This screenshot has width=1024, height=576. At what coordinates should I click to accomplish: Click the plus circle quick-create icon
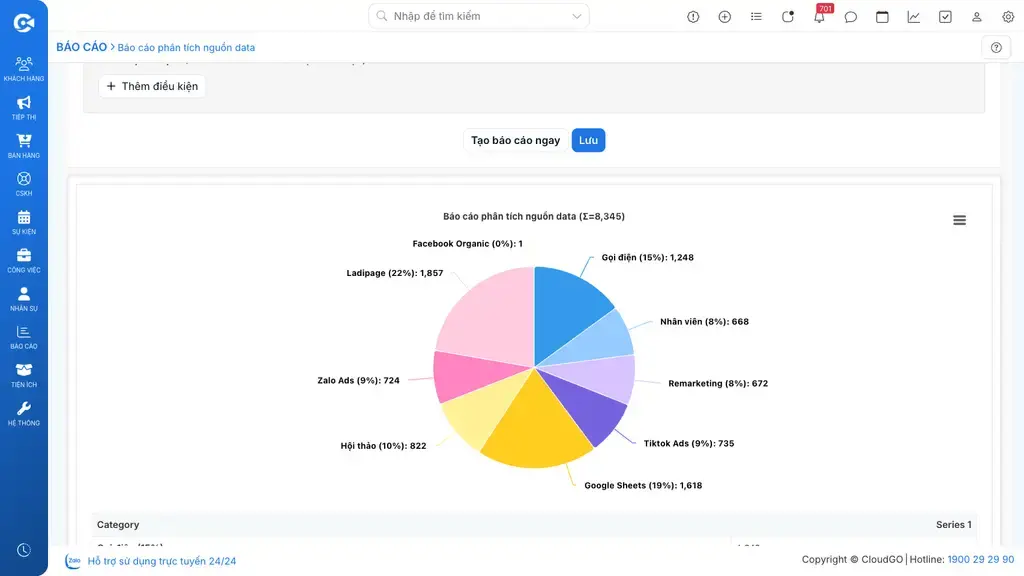tap(724, 17)
